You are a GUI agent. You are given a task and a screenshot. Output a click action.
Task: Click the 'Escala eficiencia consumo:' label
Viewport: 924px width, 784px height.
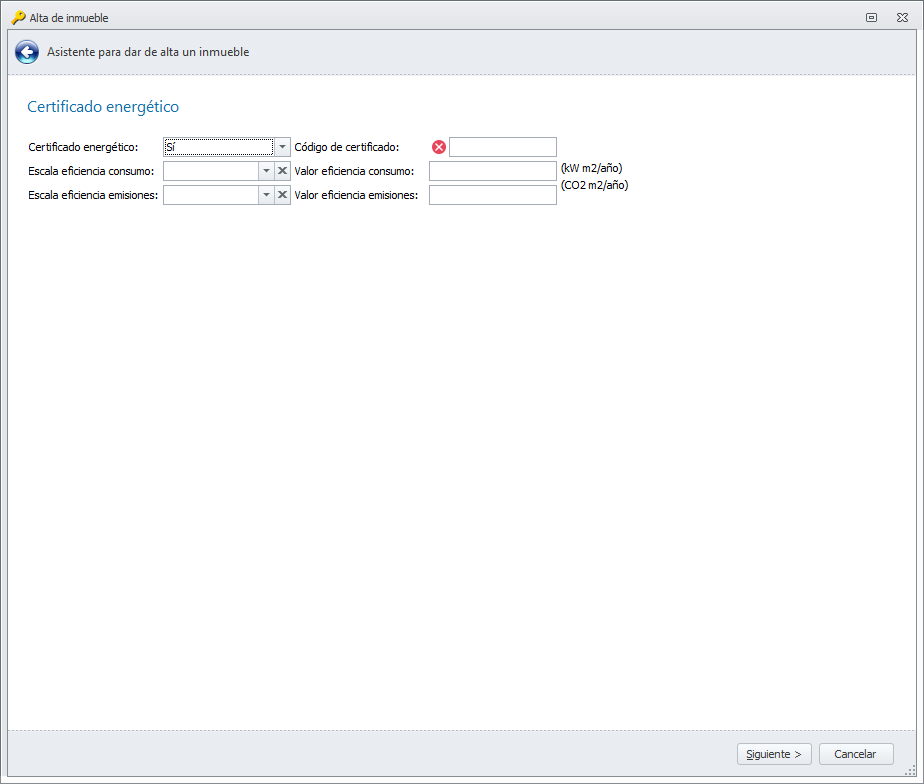[91, 171]
